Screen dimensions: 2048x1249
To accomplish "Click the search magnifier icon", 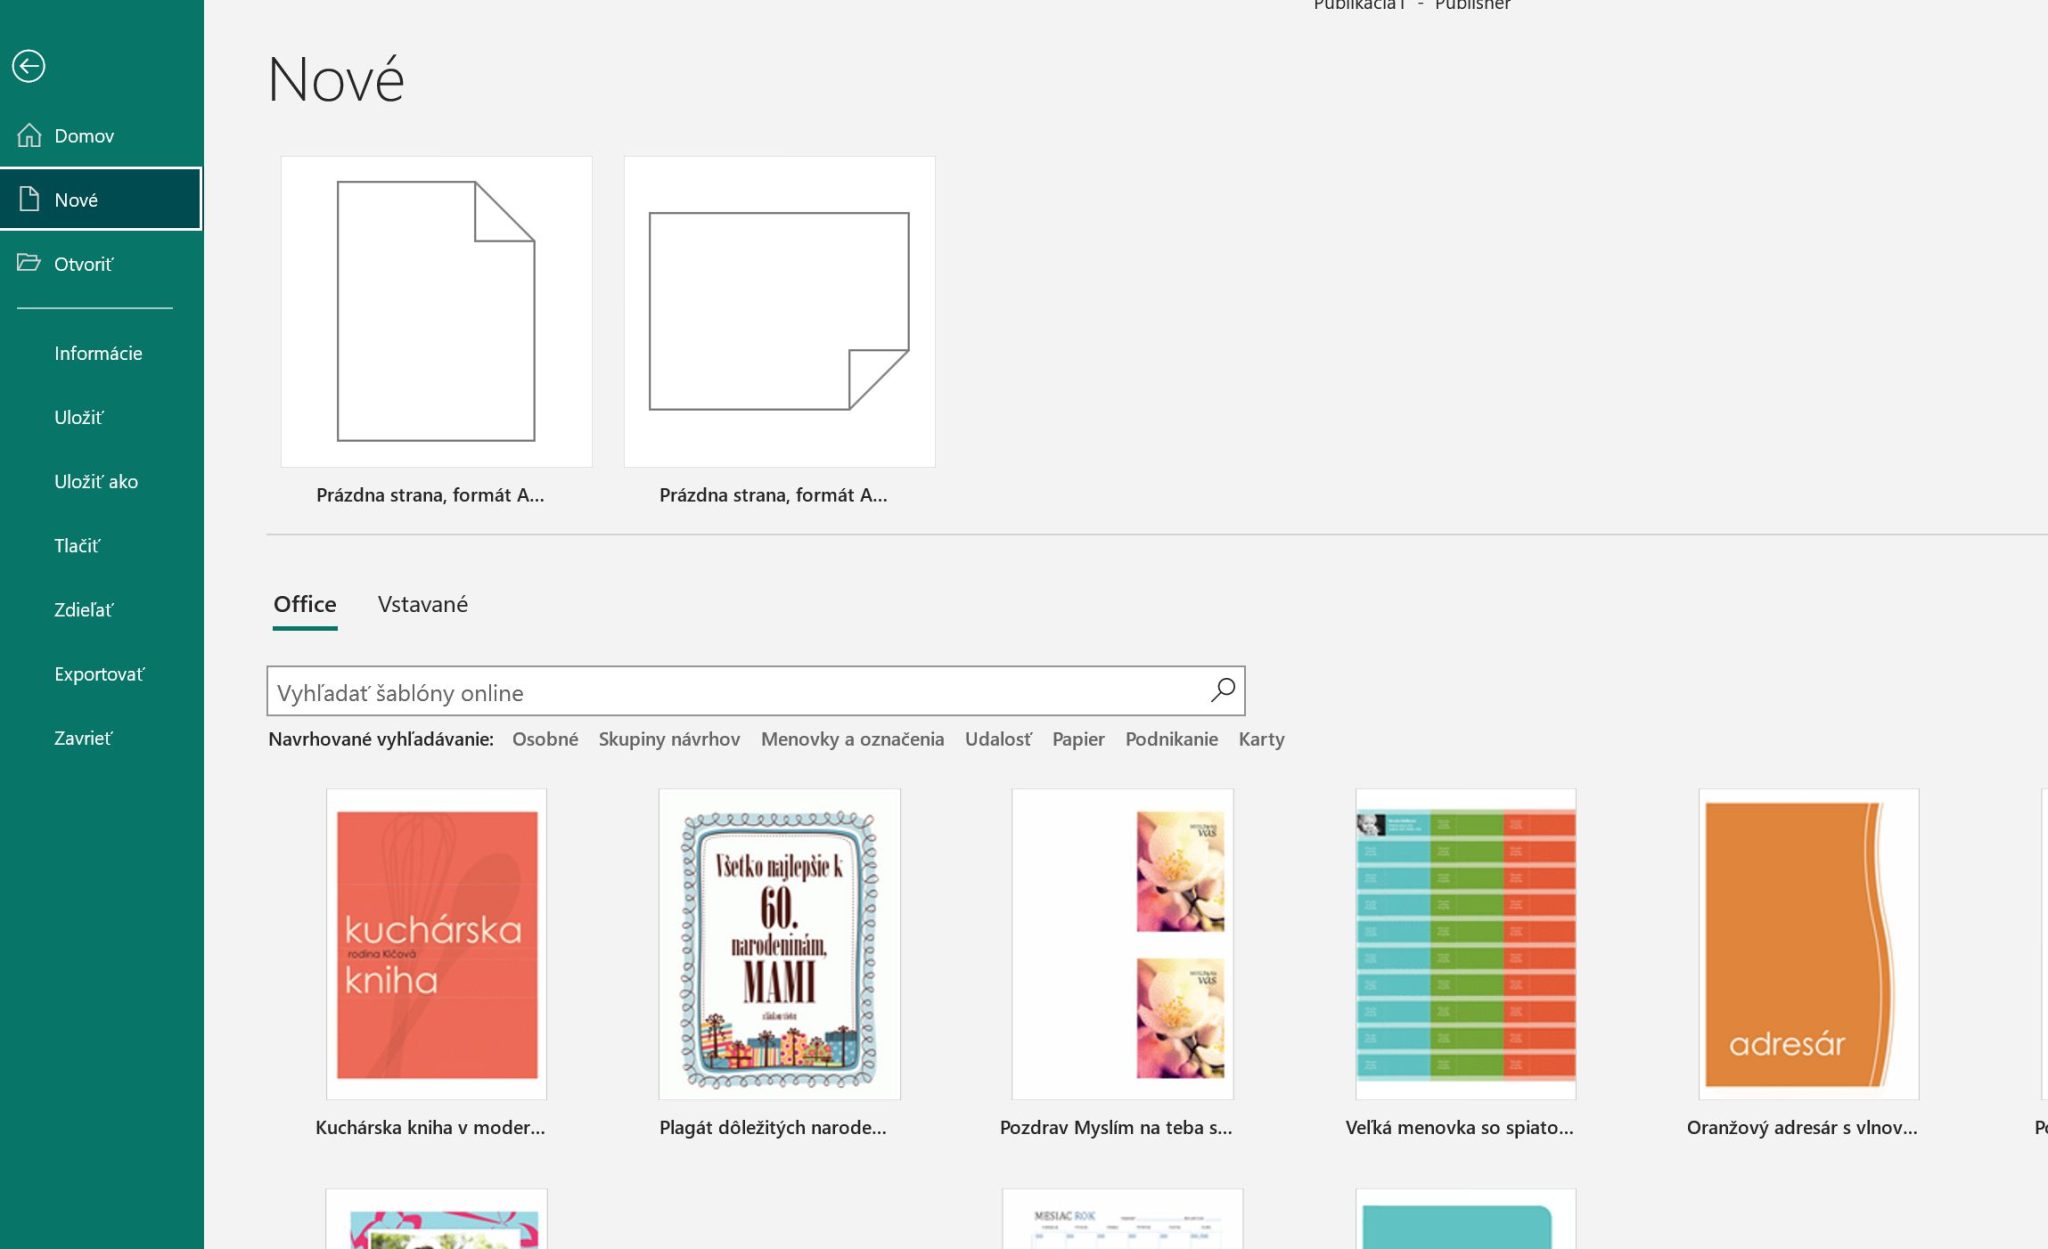I will tap(1223, 690).
